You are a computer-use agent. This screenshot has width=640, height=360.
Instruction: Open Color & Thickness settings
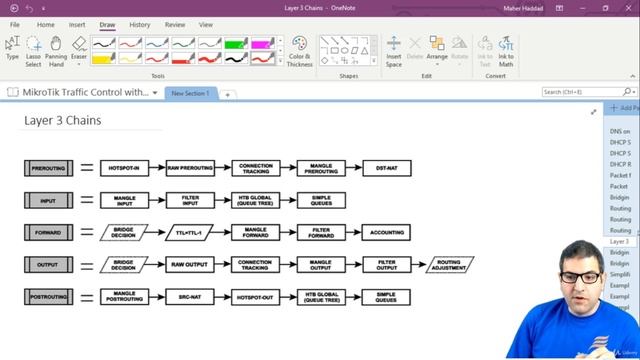click(300, 51)
